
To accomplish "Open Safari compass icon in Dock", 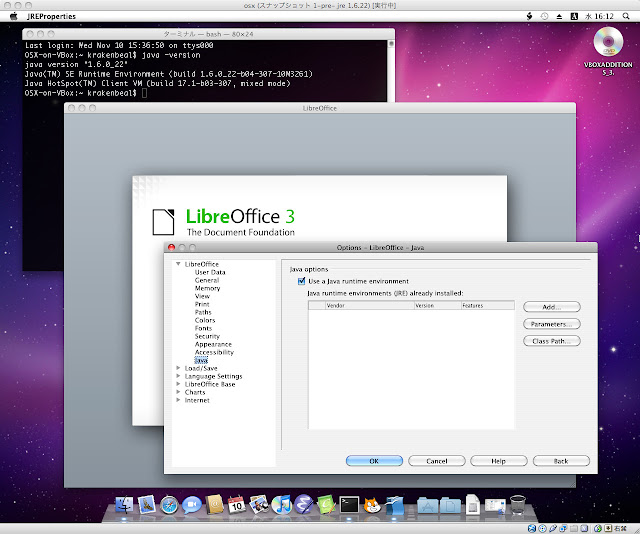I will 169,505.
